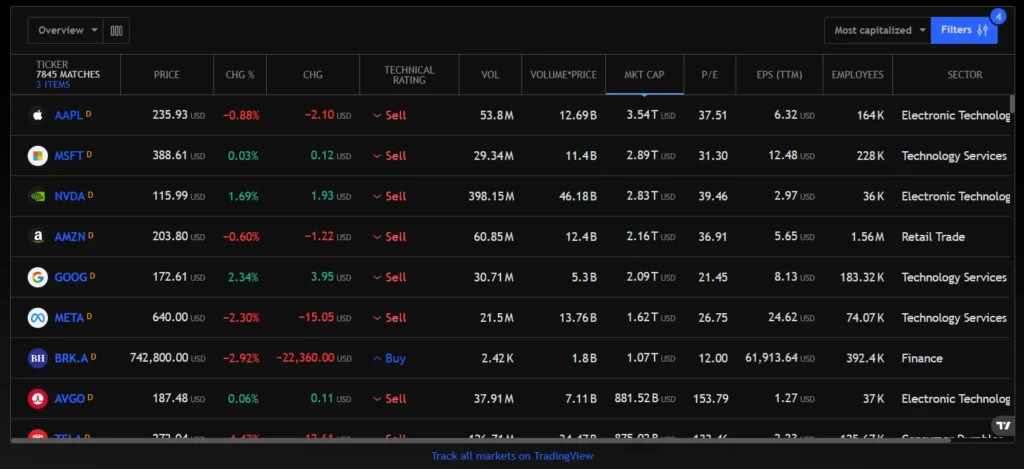Open the MSFT ticker link
The height and width of the screenshot is (469, 1024).
click(x=69, y=155)
